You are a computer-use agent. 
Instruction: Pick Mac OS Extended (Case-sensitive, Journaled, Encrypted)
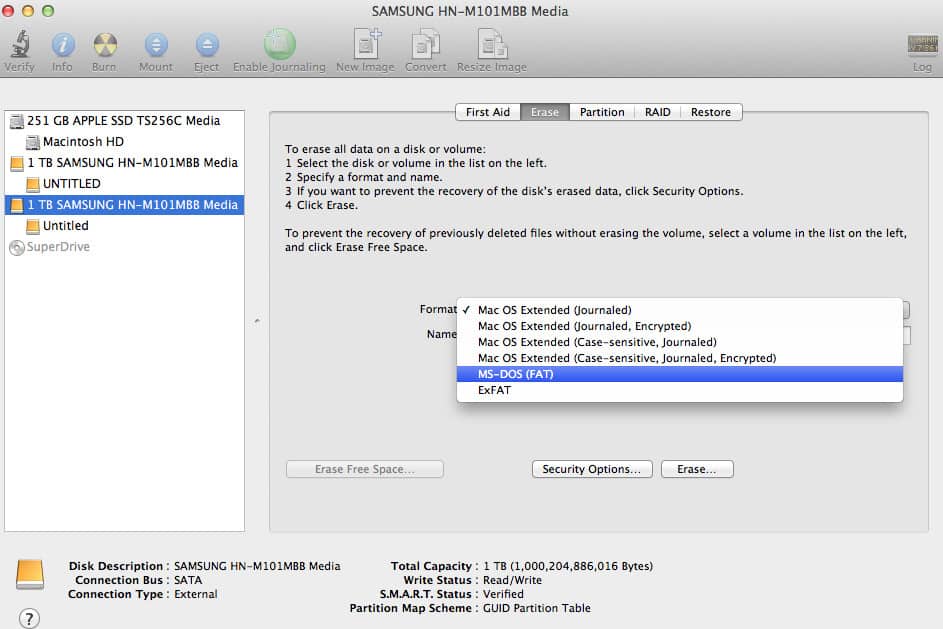tap(680, 358)
